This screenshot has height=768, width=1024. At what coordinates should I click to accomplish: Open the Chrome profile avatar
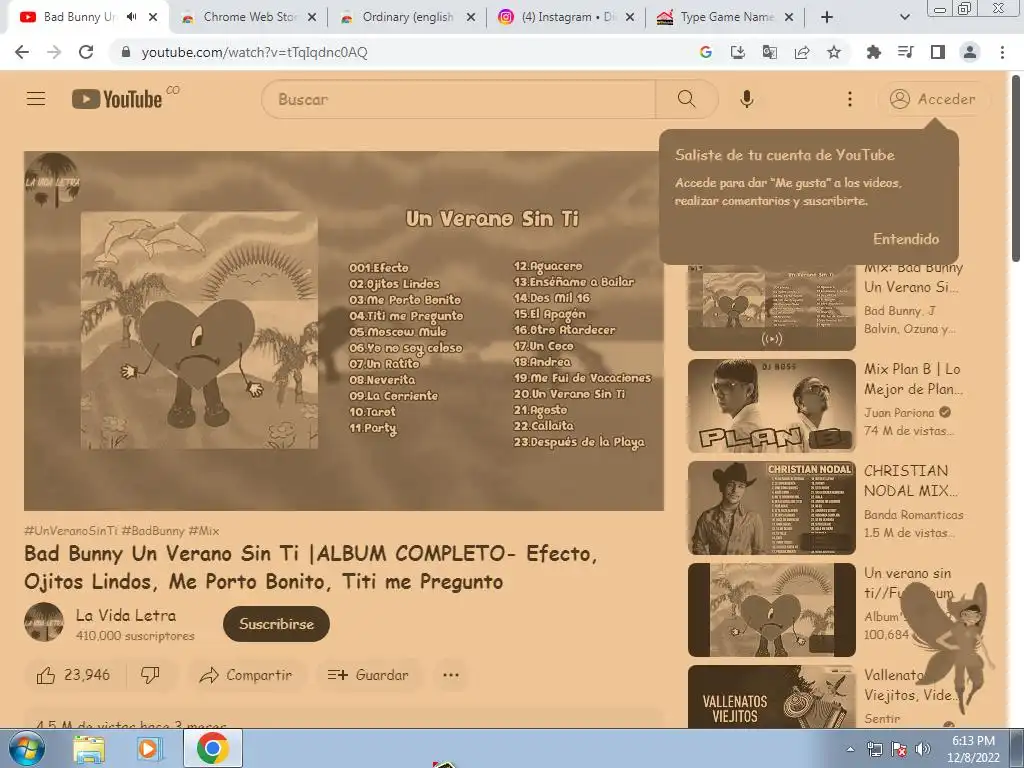[x=970, y=52]
